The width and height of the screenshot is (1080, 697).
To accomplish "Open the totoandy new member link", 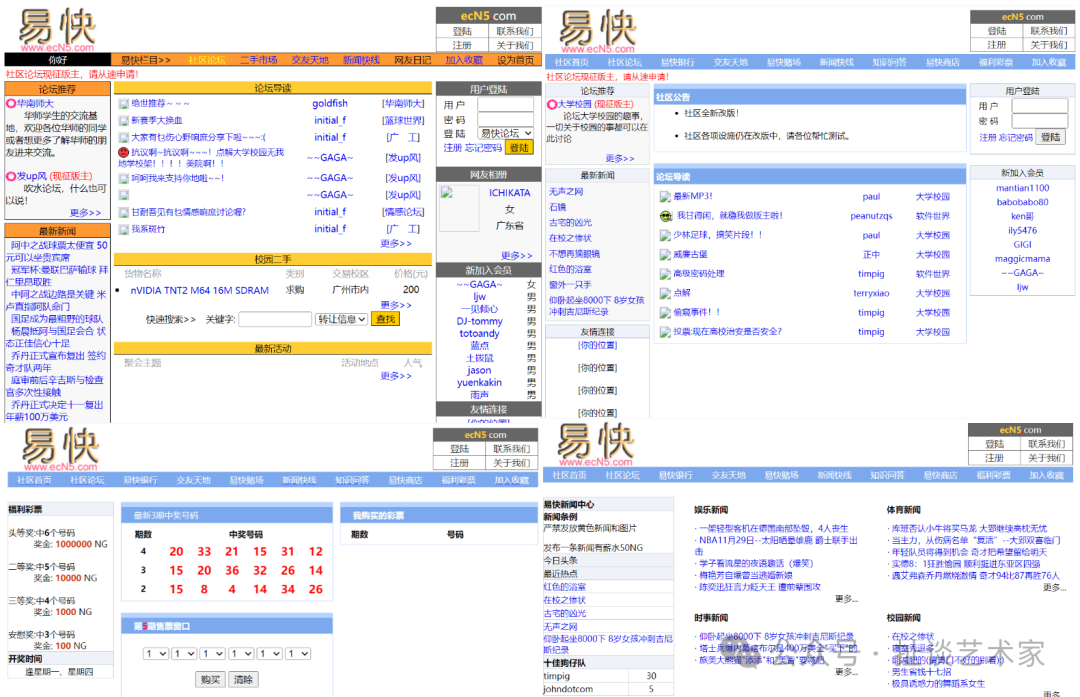I will [479, 334].
